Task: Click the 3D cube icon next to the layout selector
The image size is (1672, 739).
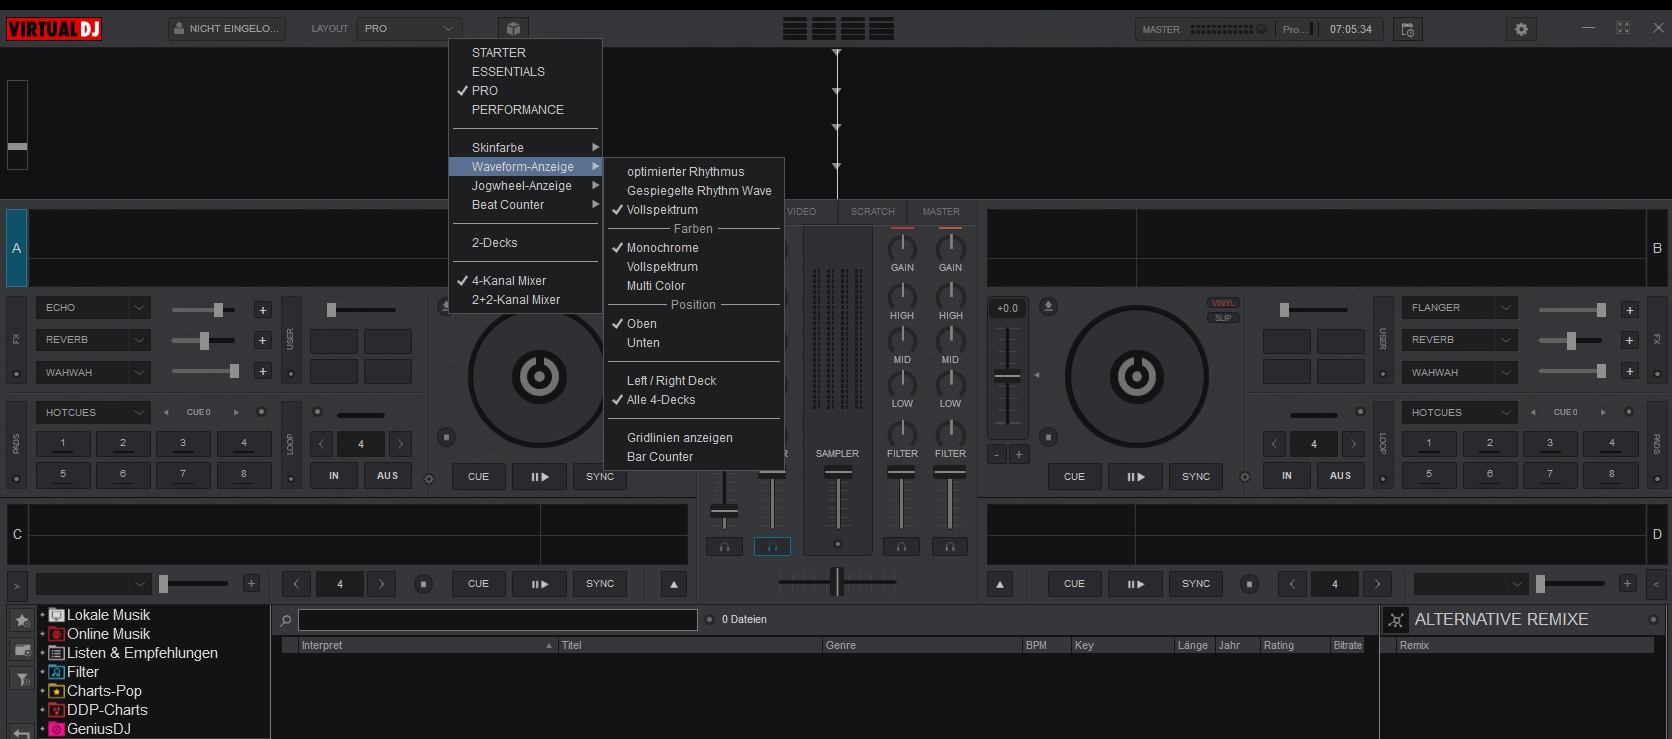Action: pyautogui.click(x=512, y=29)
